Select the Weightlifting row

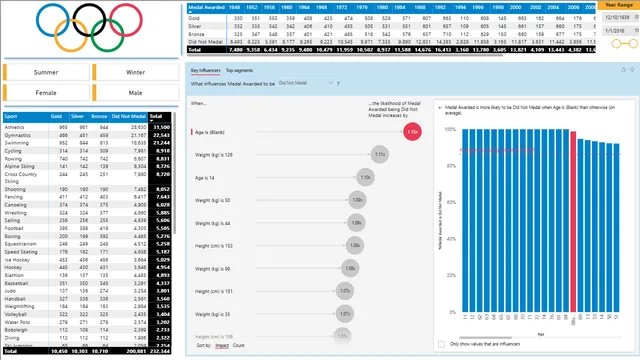click(87, 307)
